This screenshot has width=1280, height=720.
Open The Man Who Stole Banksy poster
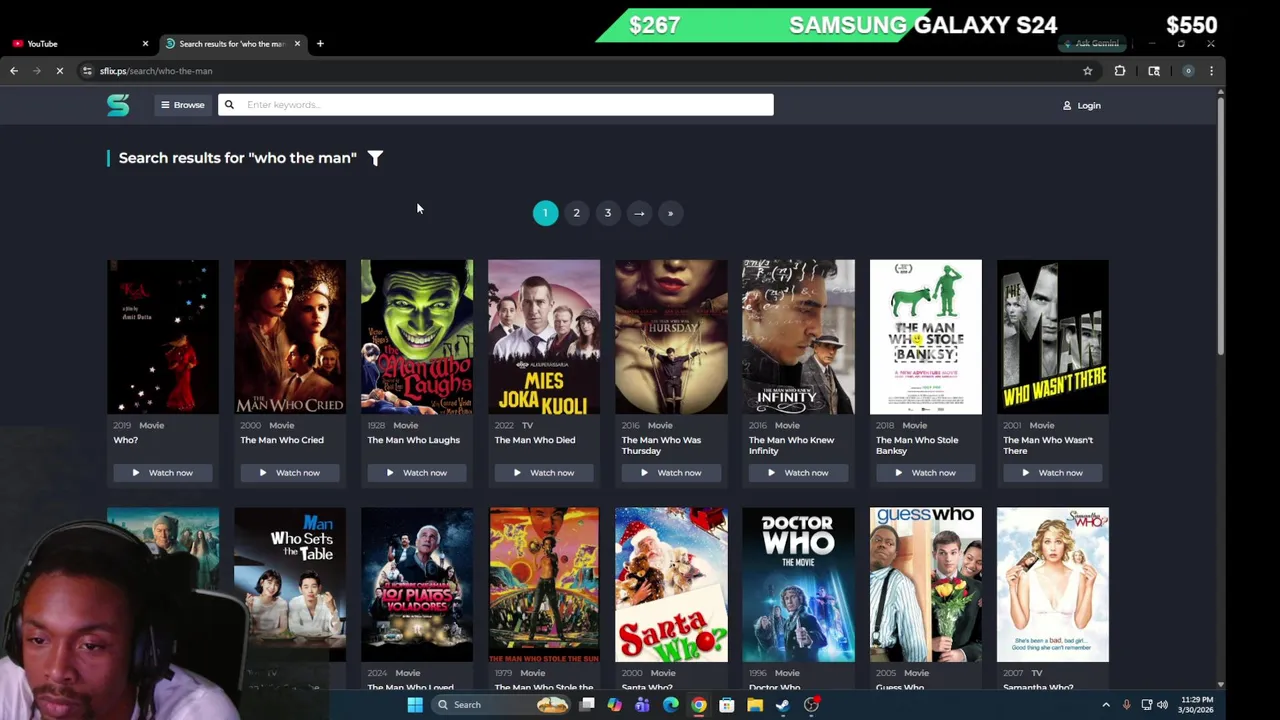click(925, 337)
